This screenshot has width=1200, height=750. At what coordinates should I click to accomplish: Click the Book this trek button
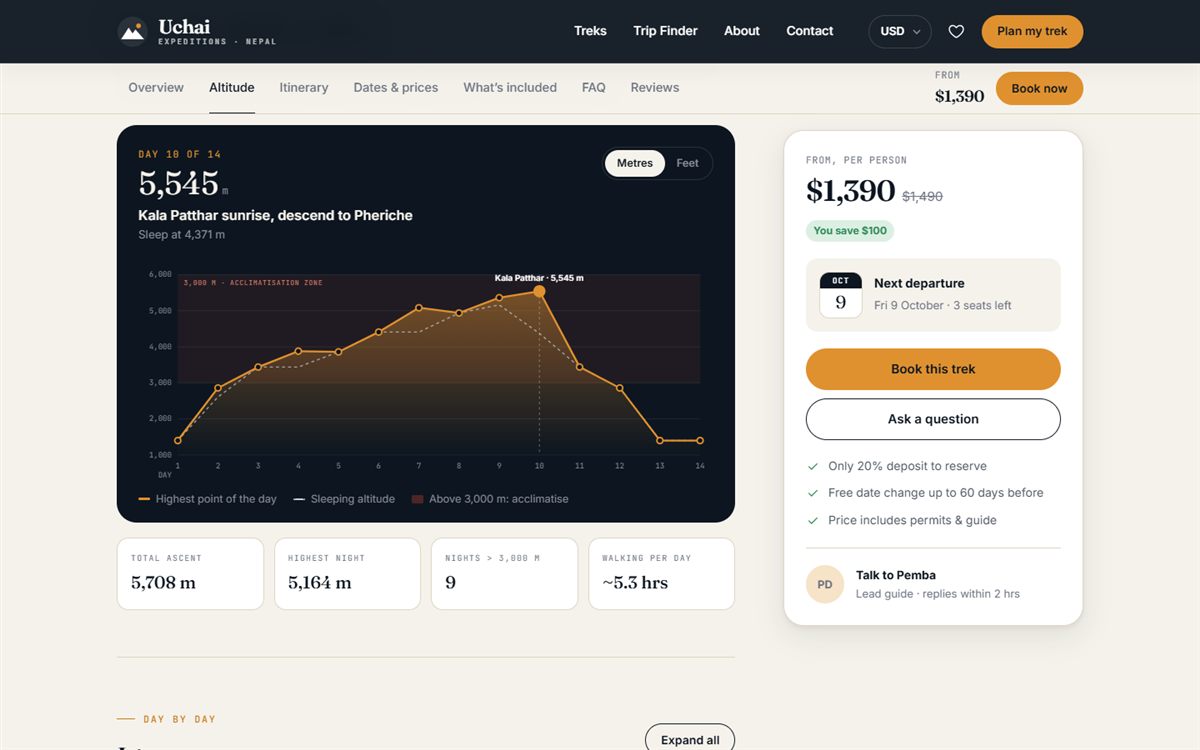pyautogui.click(x=933, y=369)
